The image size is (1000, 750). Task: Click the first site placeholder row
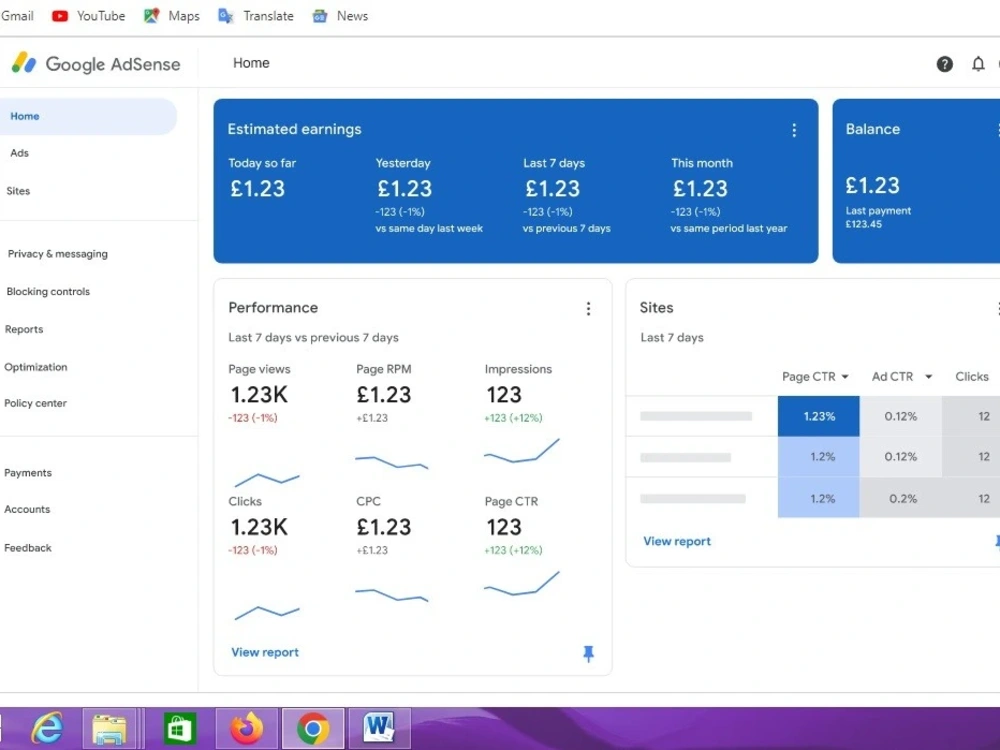pos(696,416)
